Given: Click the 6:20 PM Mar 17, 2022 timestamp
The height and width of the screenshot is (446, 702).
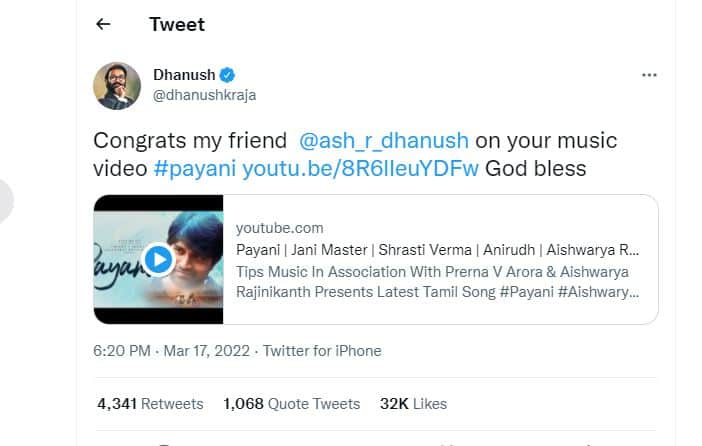Looking at the screenshot, I should 173,351.
